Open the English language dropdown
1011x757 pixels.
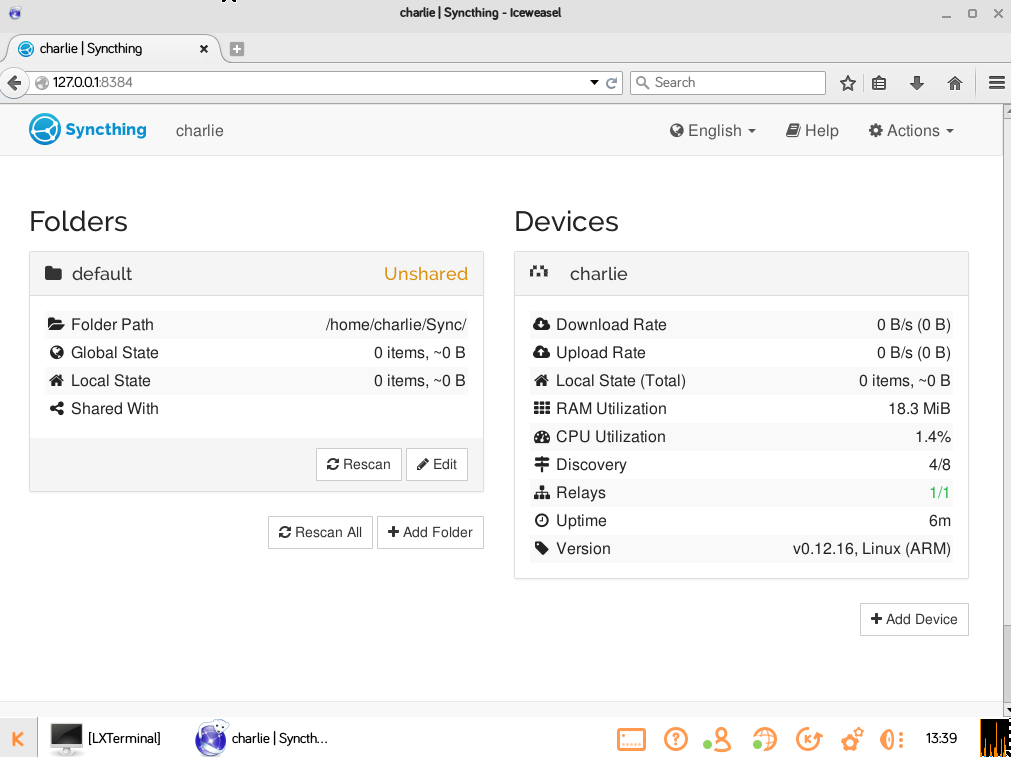(x=712, y=130)
